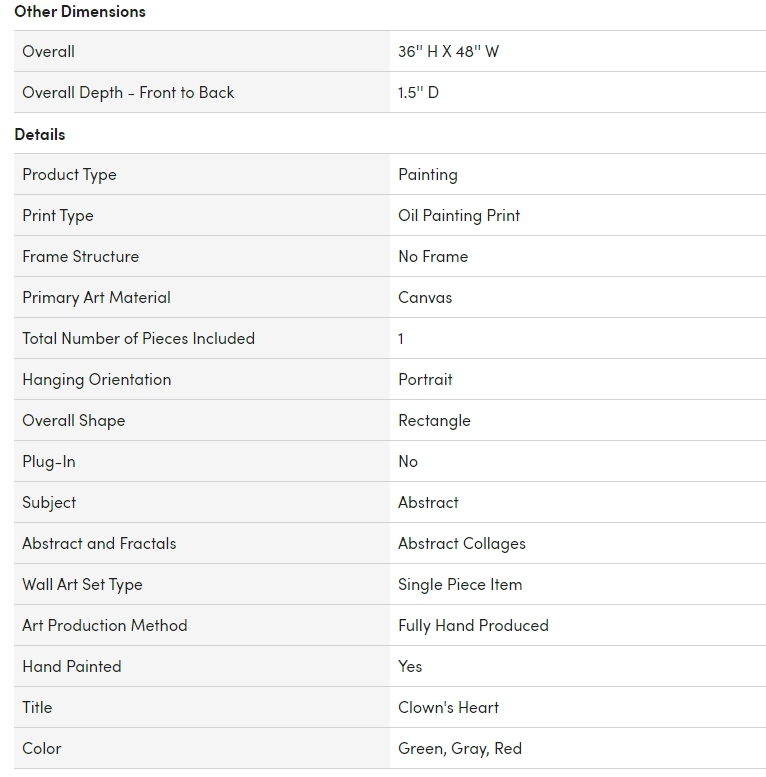Viewport: 766px width, 777px height.
Task: Select the Clown's Heart title value
Action: pos(448,708)
